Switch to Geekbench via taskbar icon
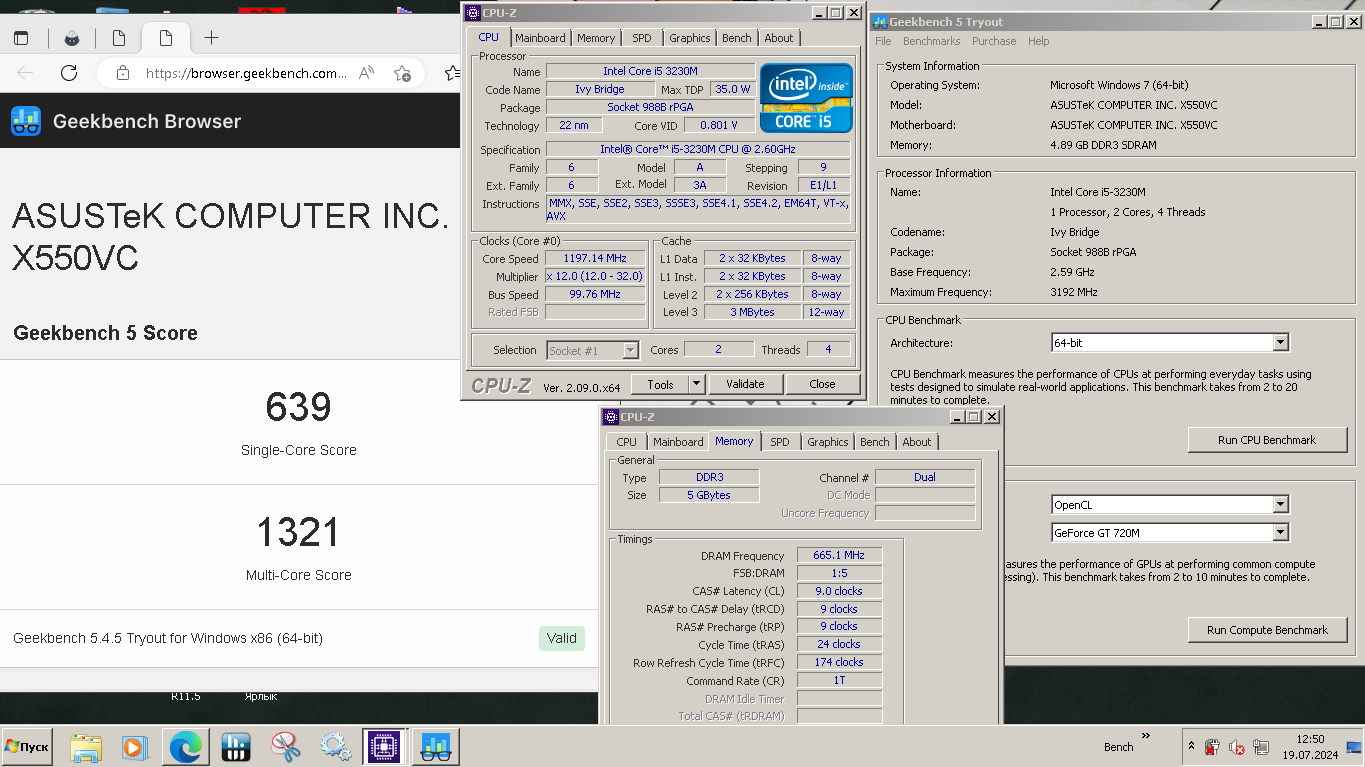This screenshot has height=767, width=1365. [x=435, y=747]
